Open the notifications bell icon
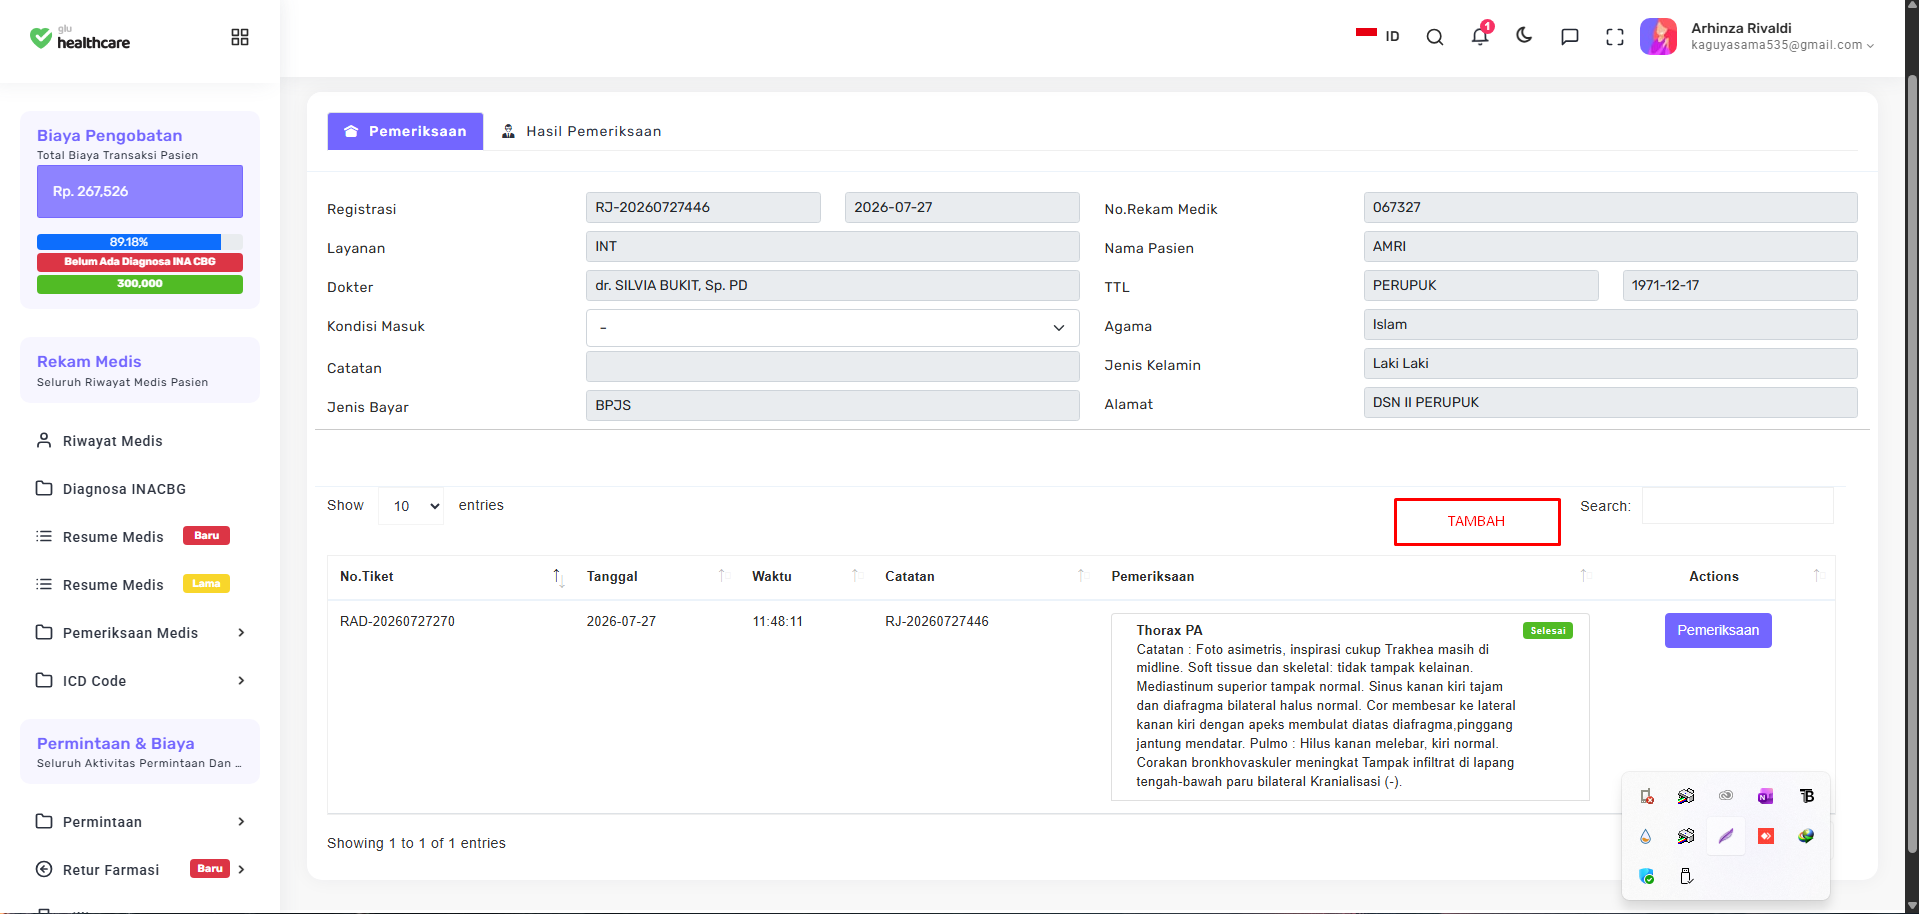Viewport: 1919px width, 914px height. coord(1480,36)
